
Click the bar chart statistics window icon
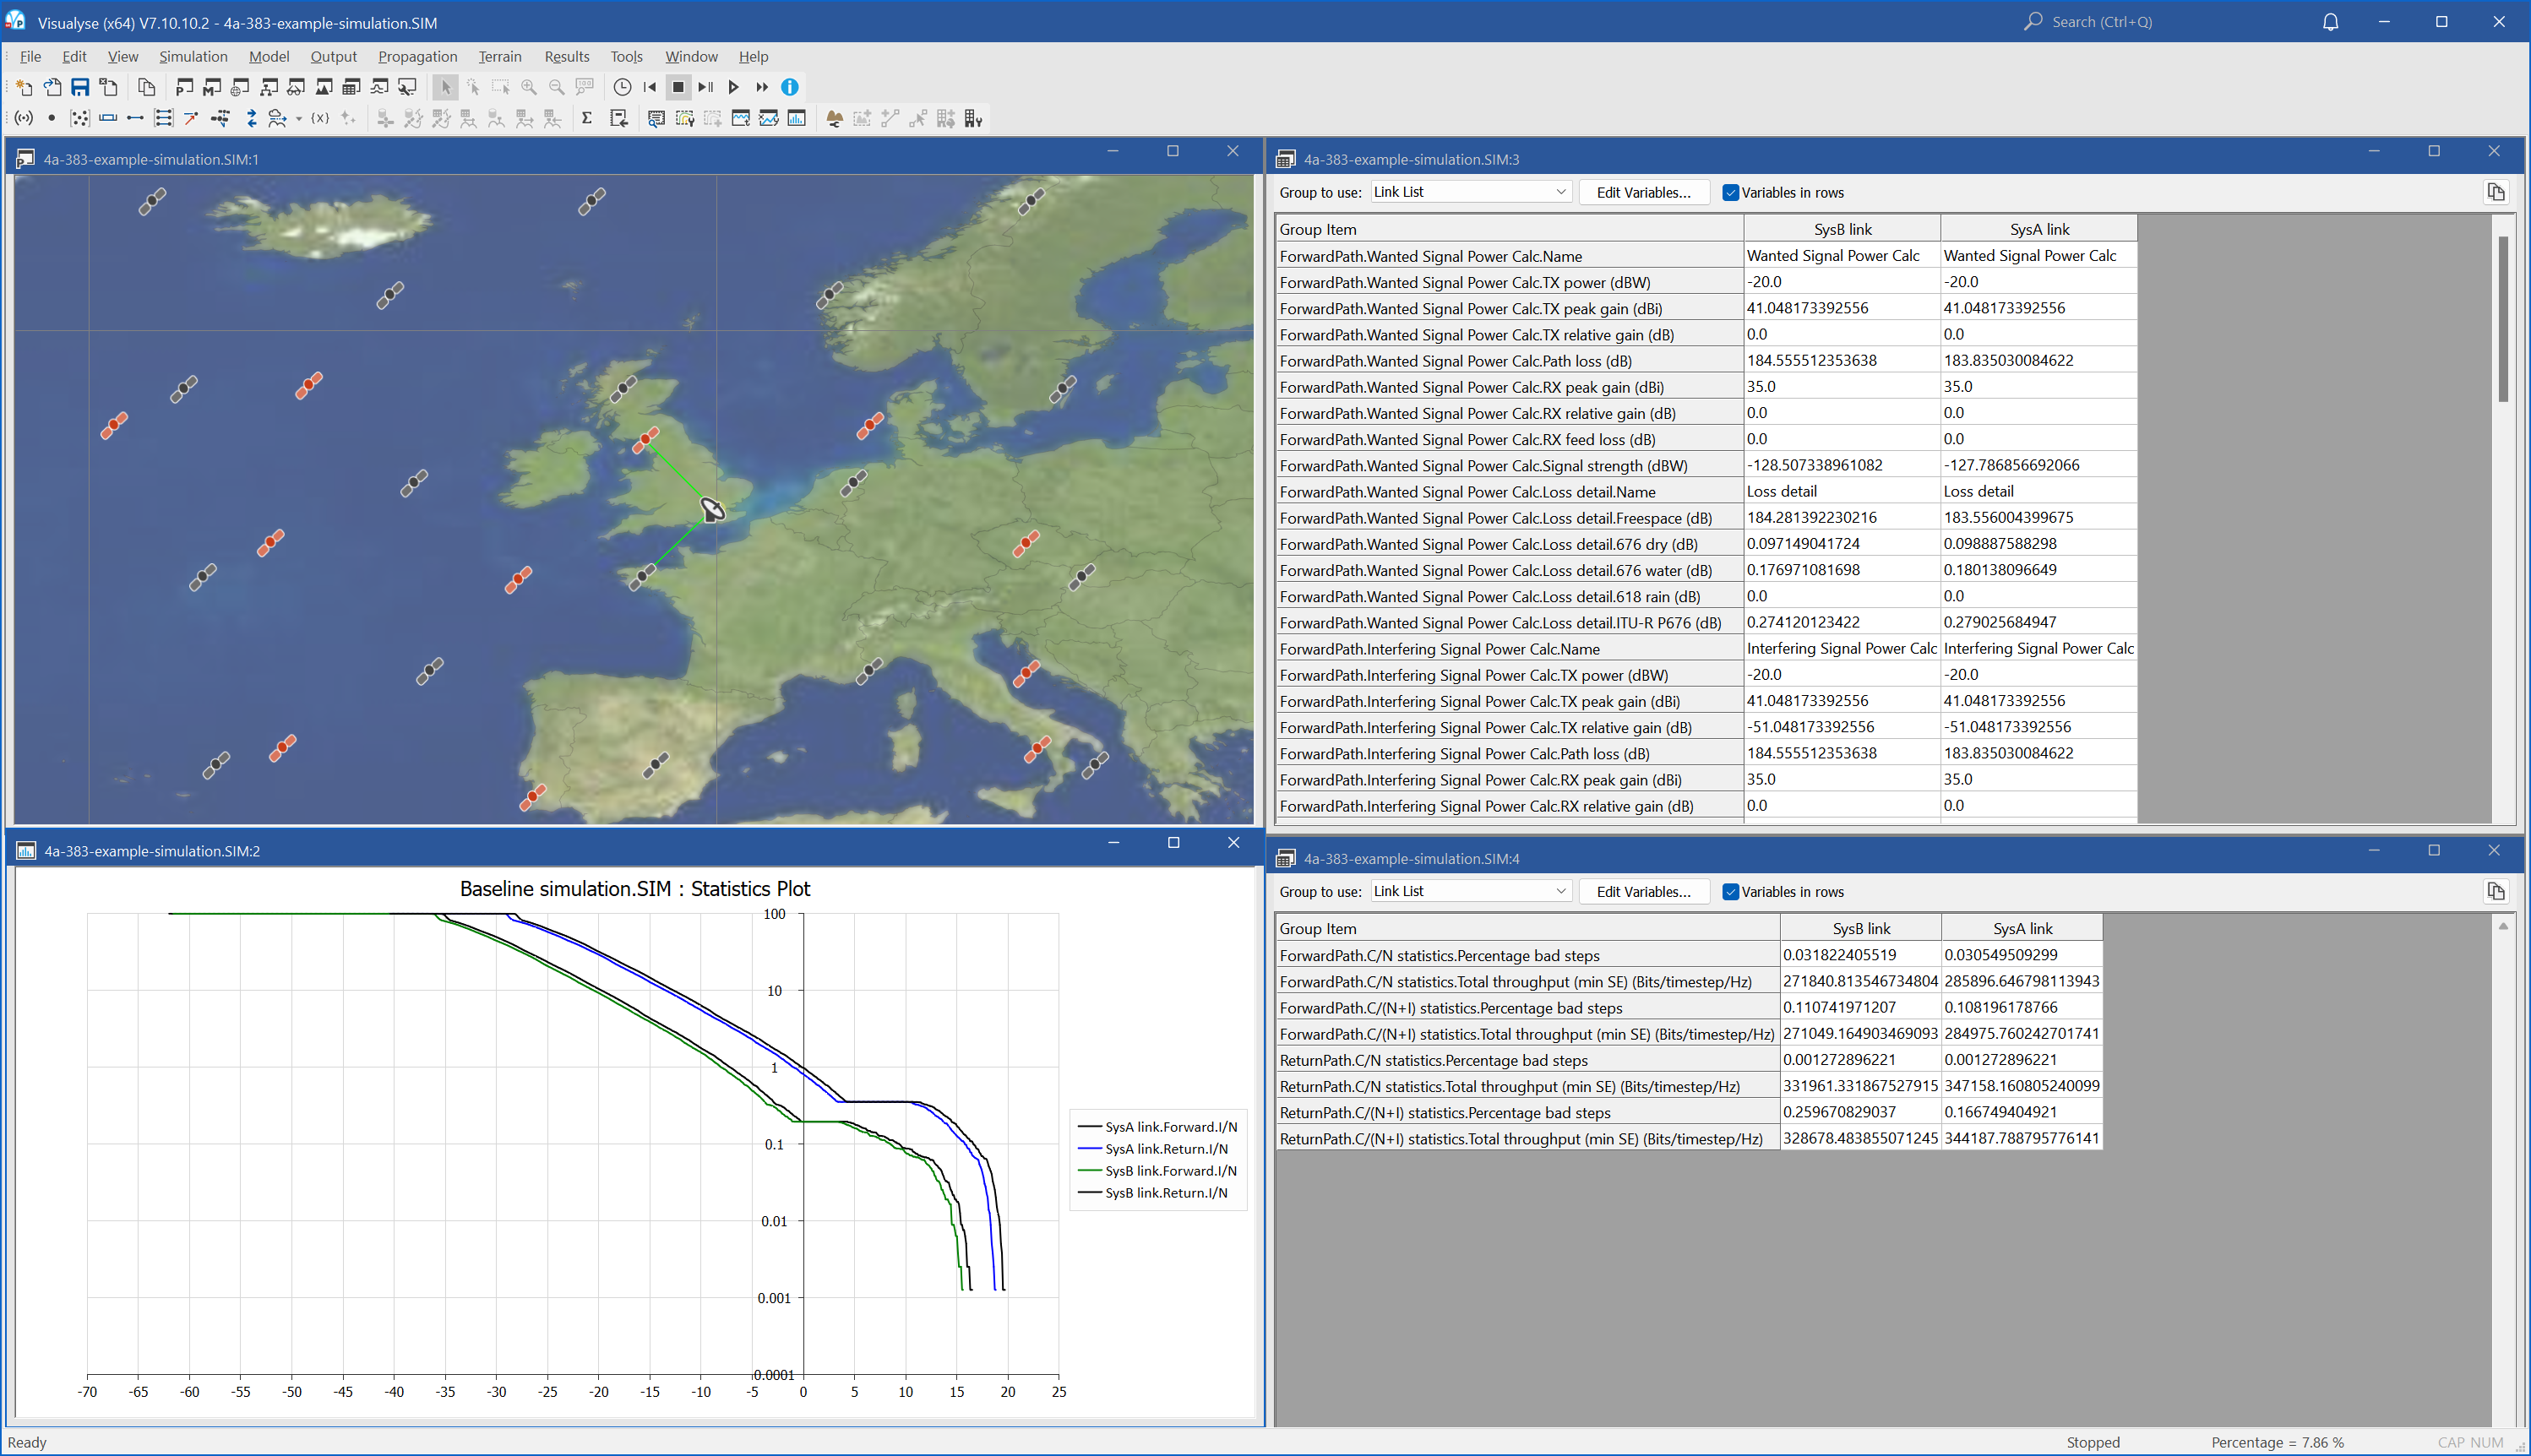pyautogui.click(x=796, y=118)
